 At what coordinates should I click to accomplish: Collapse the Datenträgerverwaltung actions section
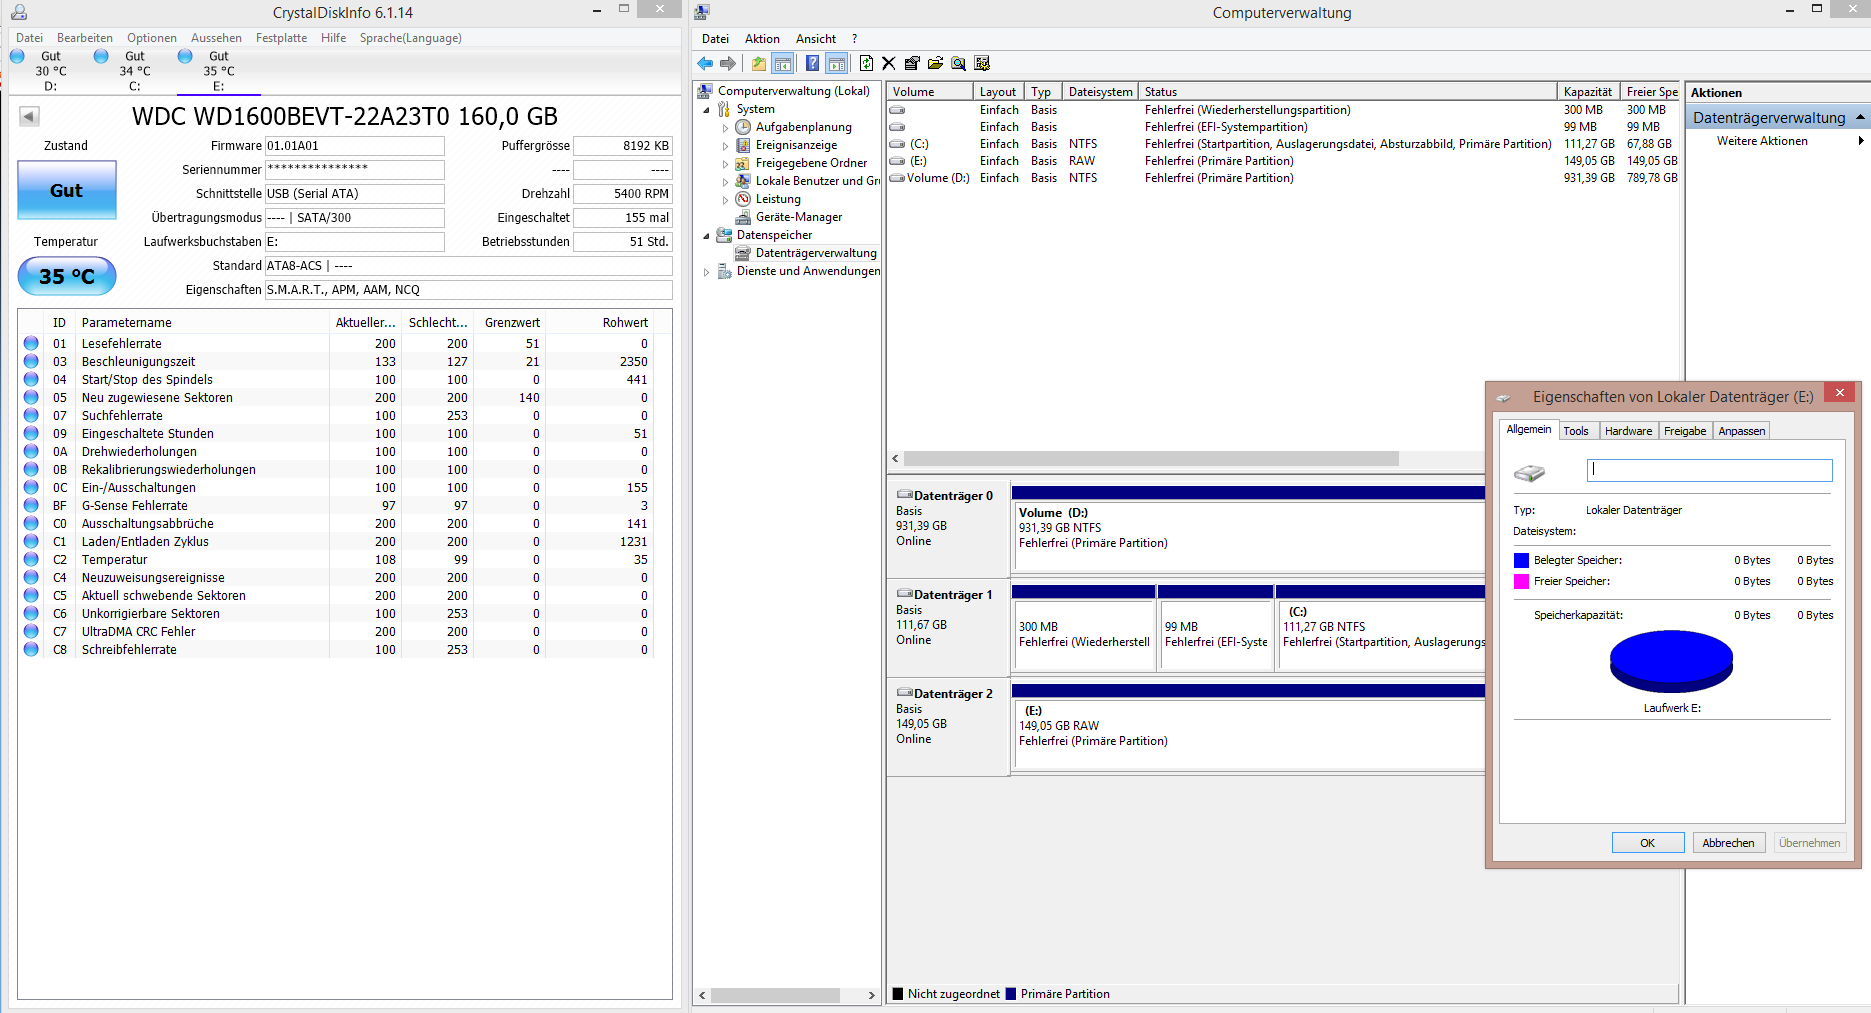(1860, 118)
